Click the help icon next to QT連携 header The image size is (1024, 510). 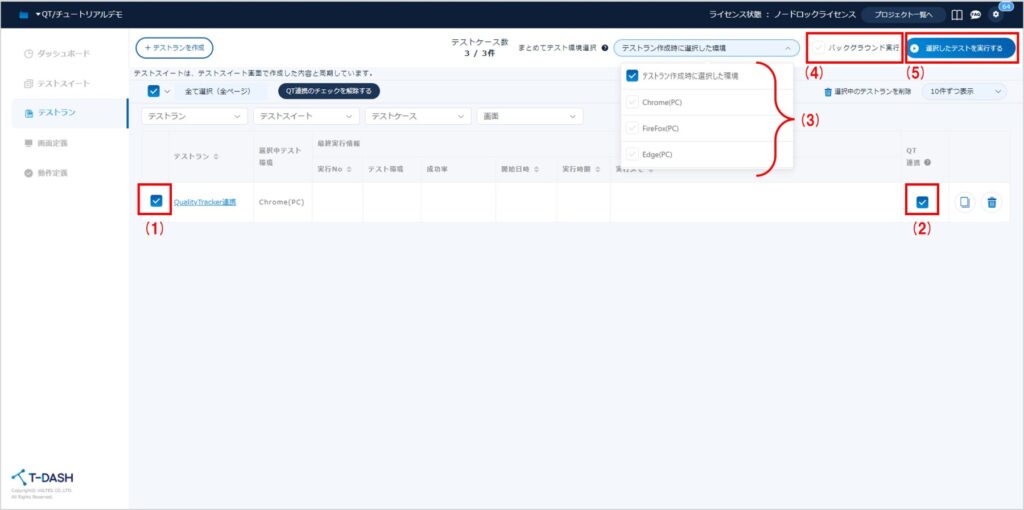coord(929,162)
